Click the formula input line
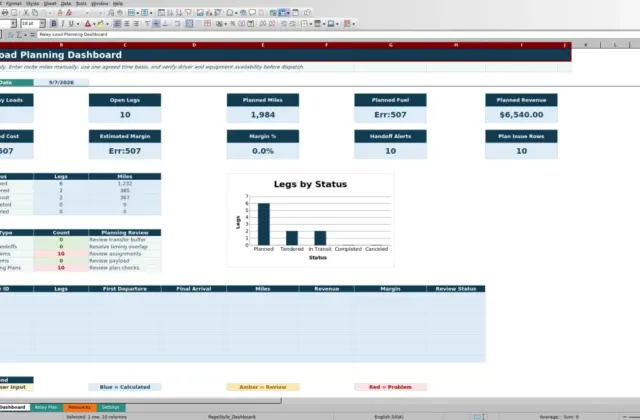Screen dimensions: 640x420 click(339, 35)
